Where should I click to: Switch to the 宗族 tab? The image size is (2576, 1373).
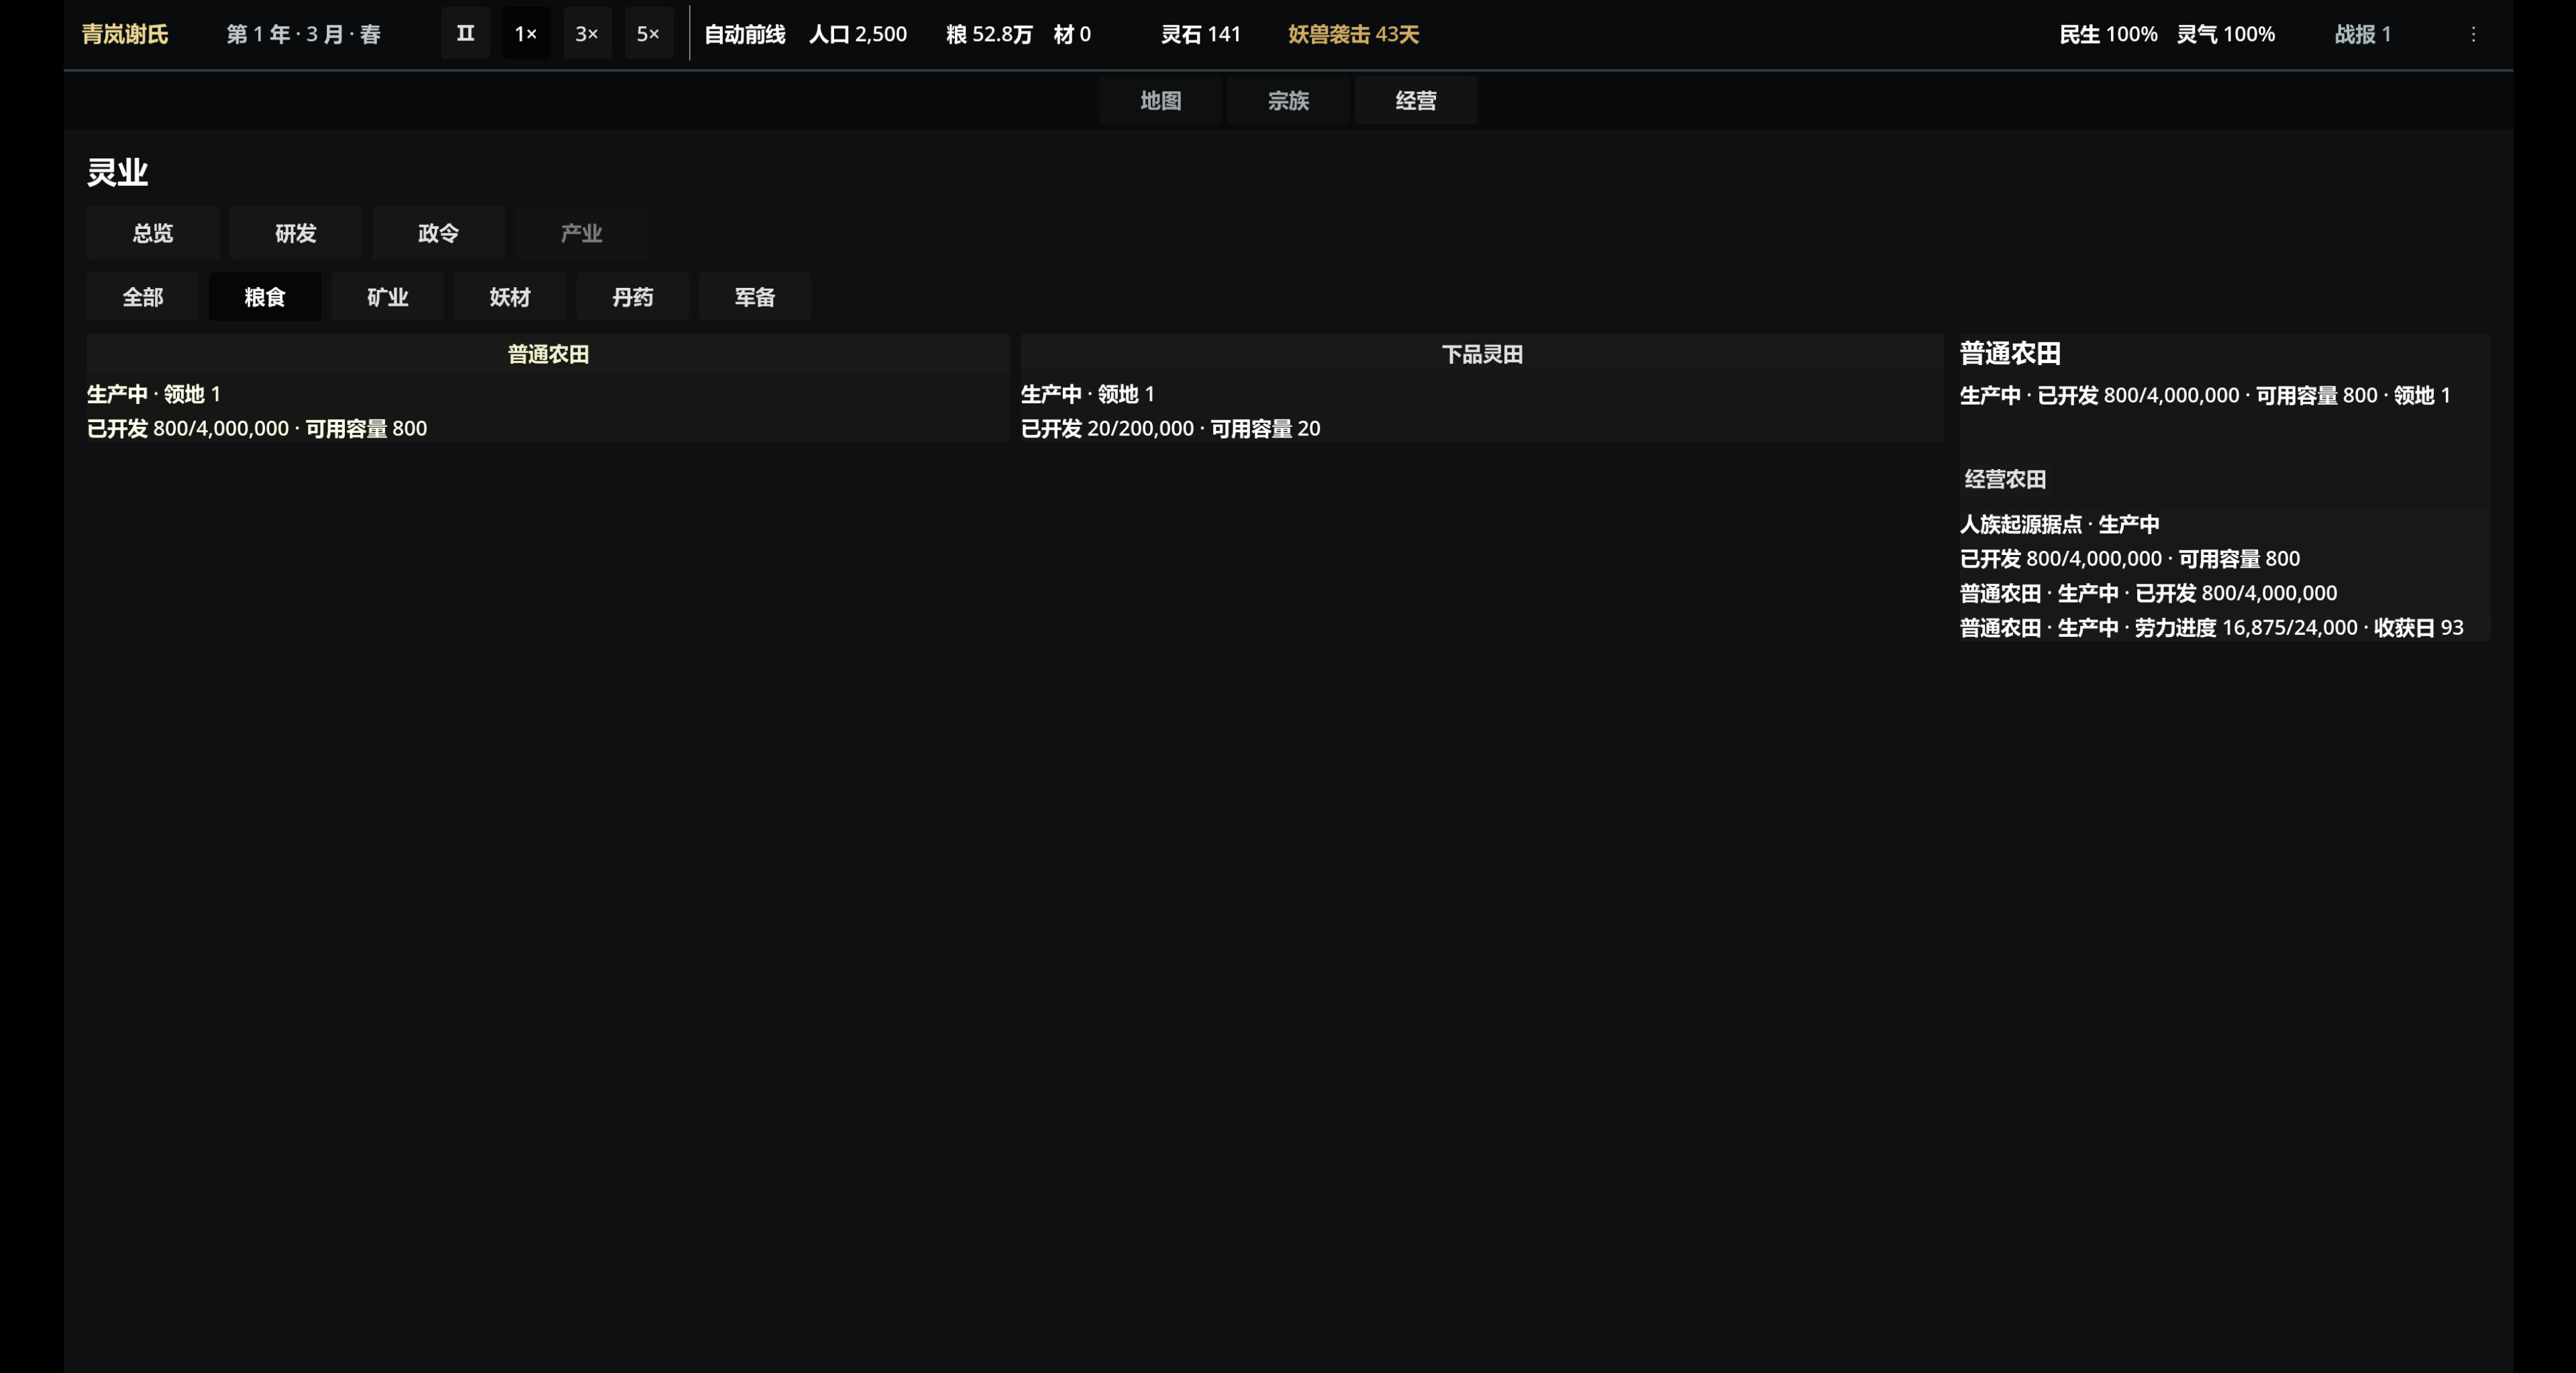click(x=1288, y=100)
